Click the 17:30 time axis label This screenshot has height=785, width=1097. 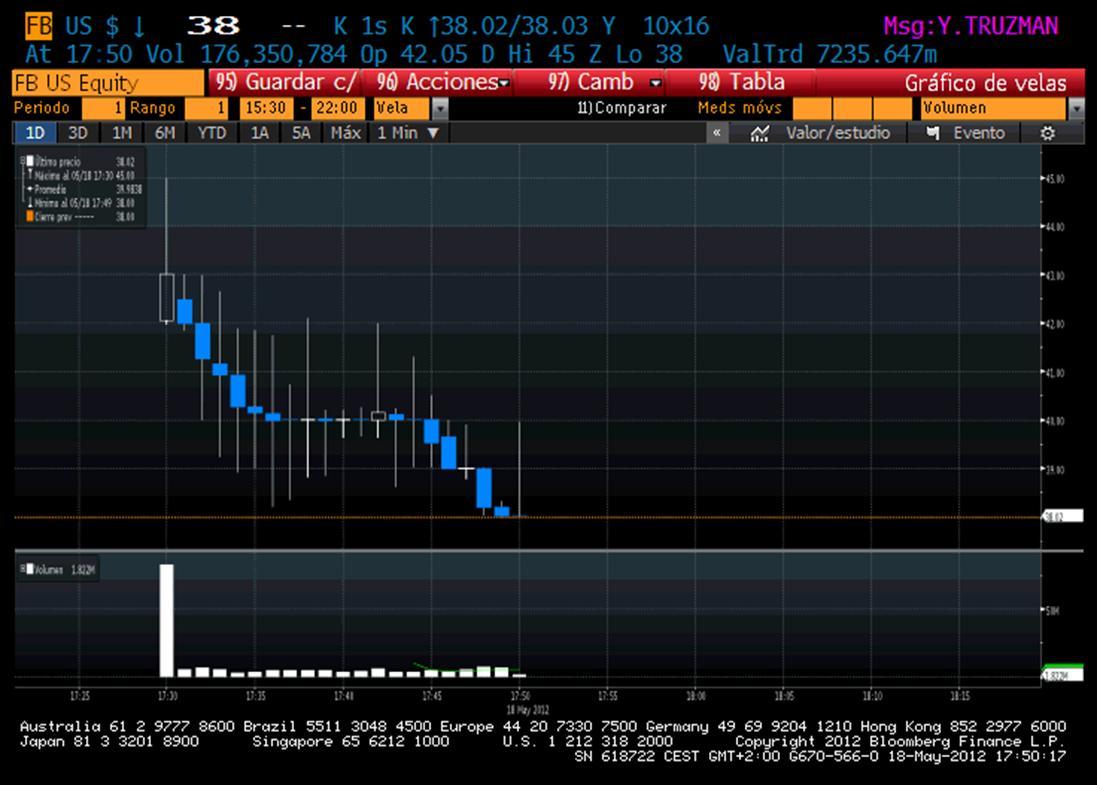point(167,696)
